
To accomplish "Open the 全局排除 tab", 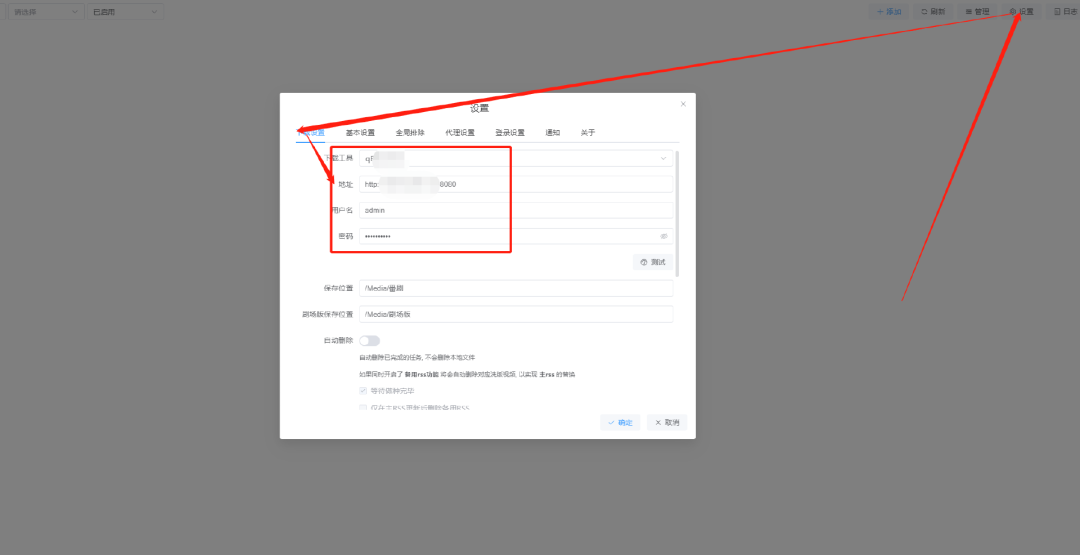I will 410,133.
